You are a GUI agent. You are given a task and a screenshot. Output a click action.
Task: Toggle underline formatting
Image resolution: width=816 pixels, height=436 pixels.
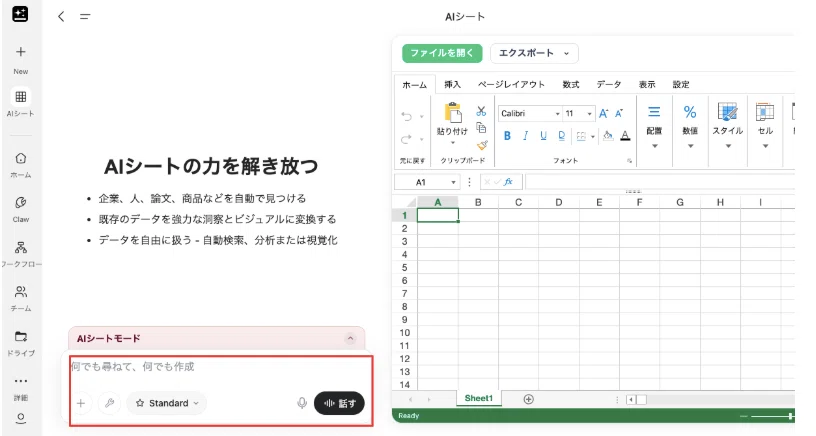pyautogui.click(x=543, y=136)
